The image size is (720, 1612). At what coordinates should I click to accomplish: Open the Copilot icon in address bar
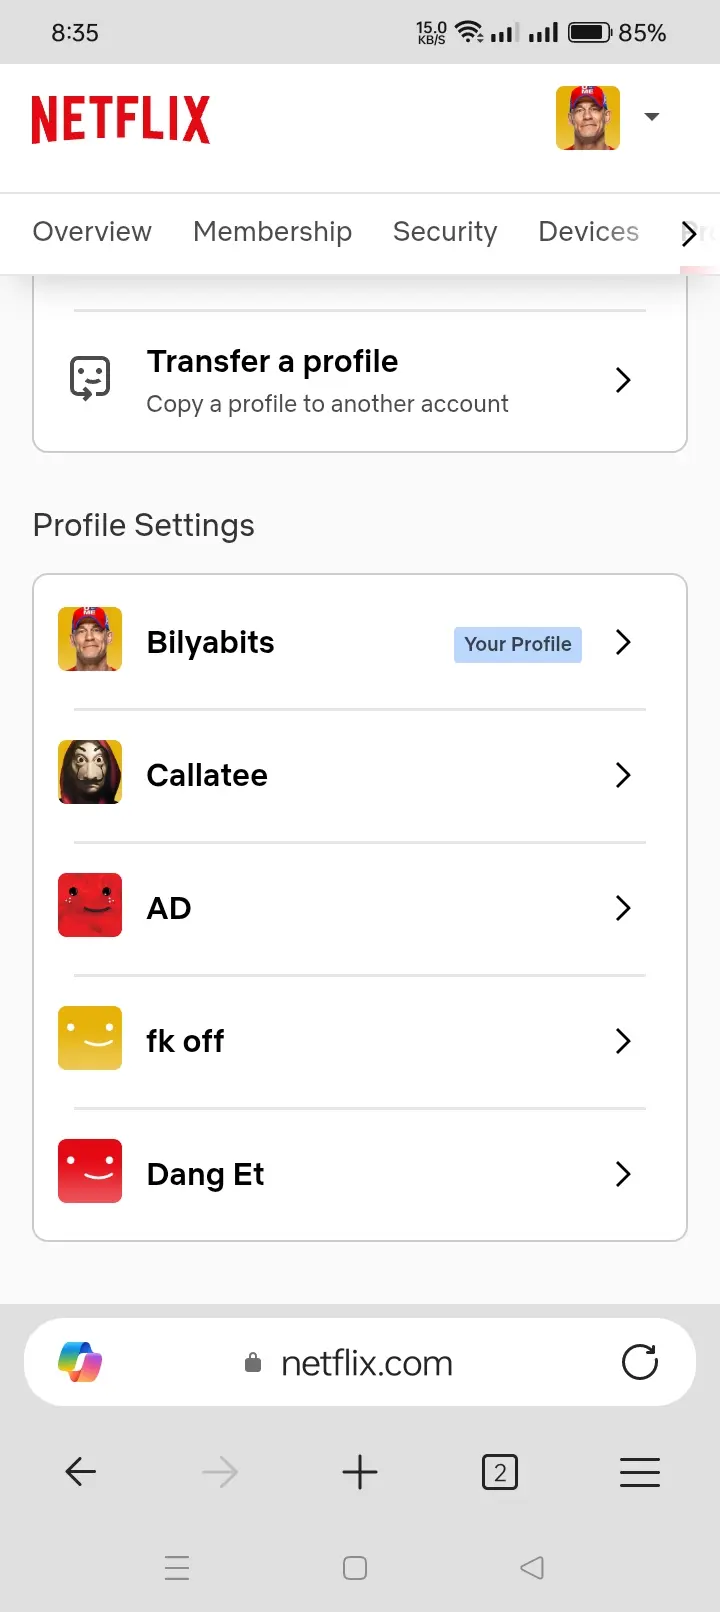pos(80,1362)
